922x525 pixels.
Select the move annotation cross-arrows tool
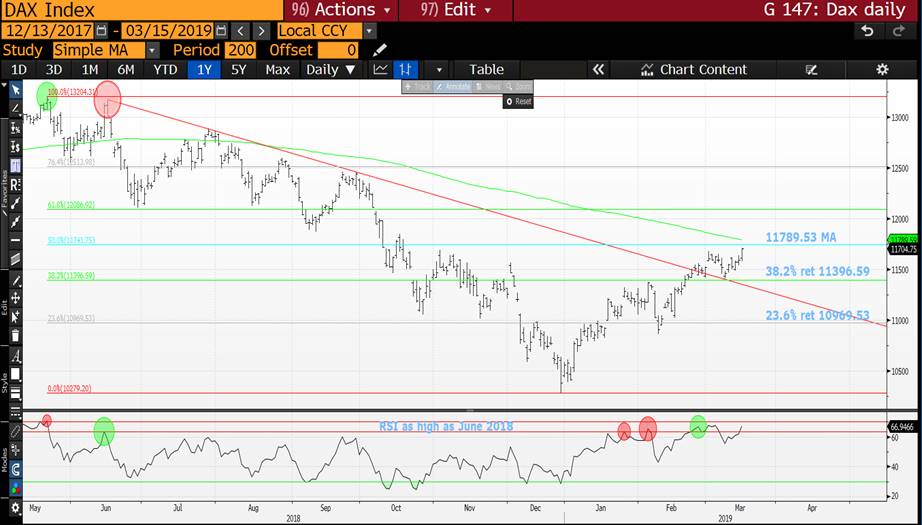tap(15, 299)
